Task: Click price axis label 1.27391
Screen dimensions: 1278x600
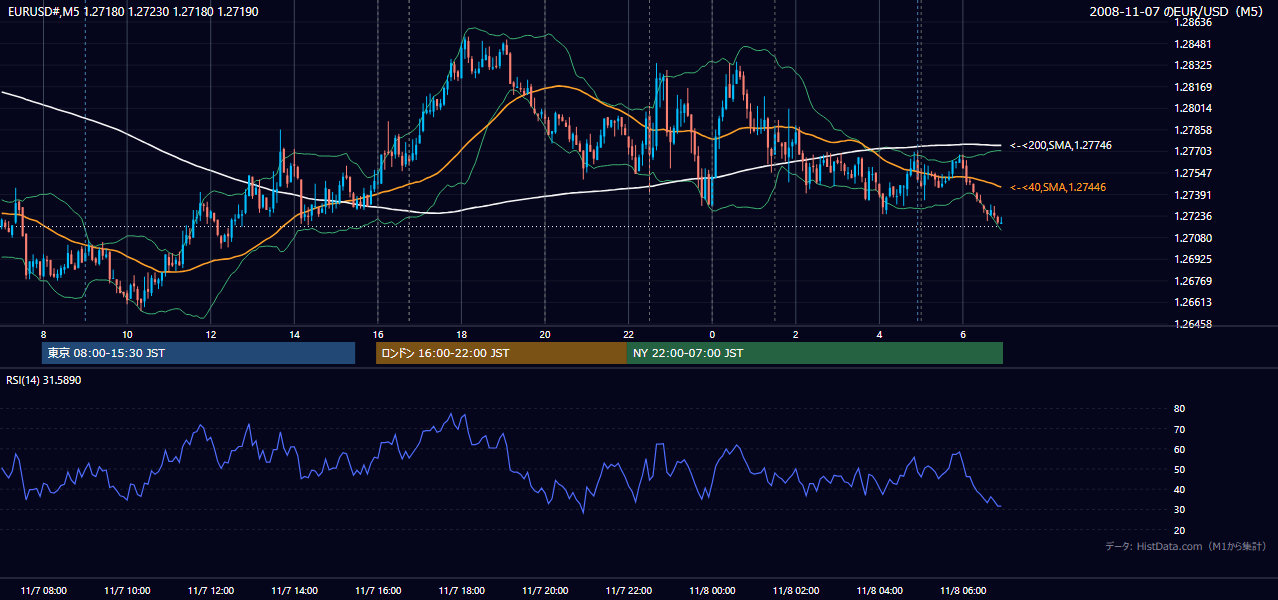Action: click(1195, 195)
